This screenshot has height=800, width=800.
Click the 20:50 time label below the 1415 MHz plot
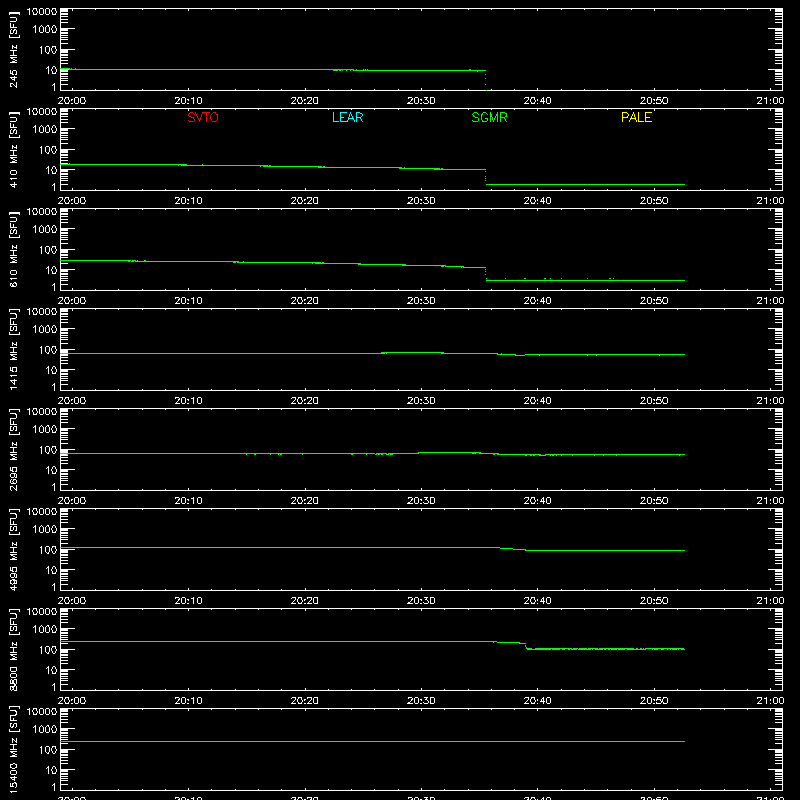pyautogui.click(x=654, y=401)
